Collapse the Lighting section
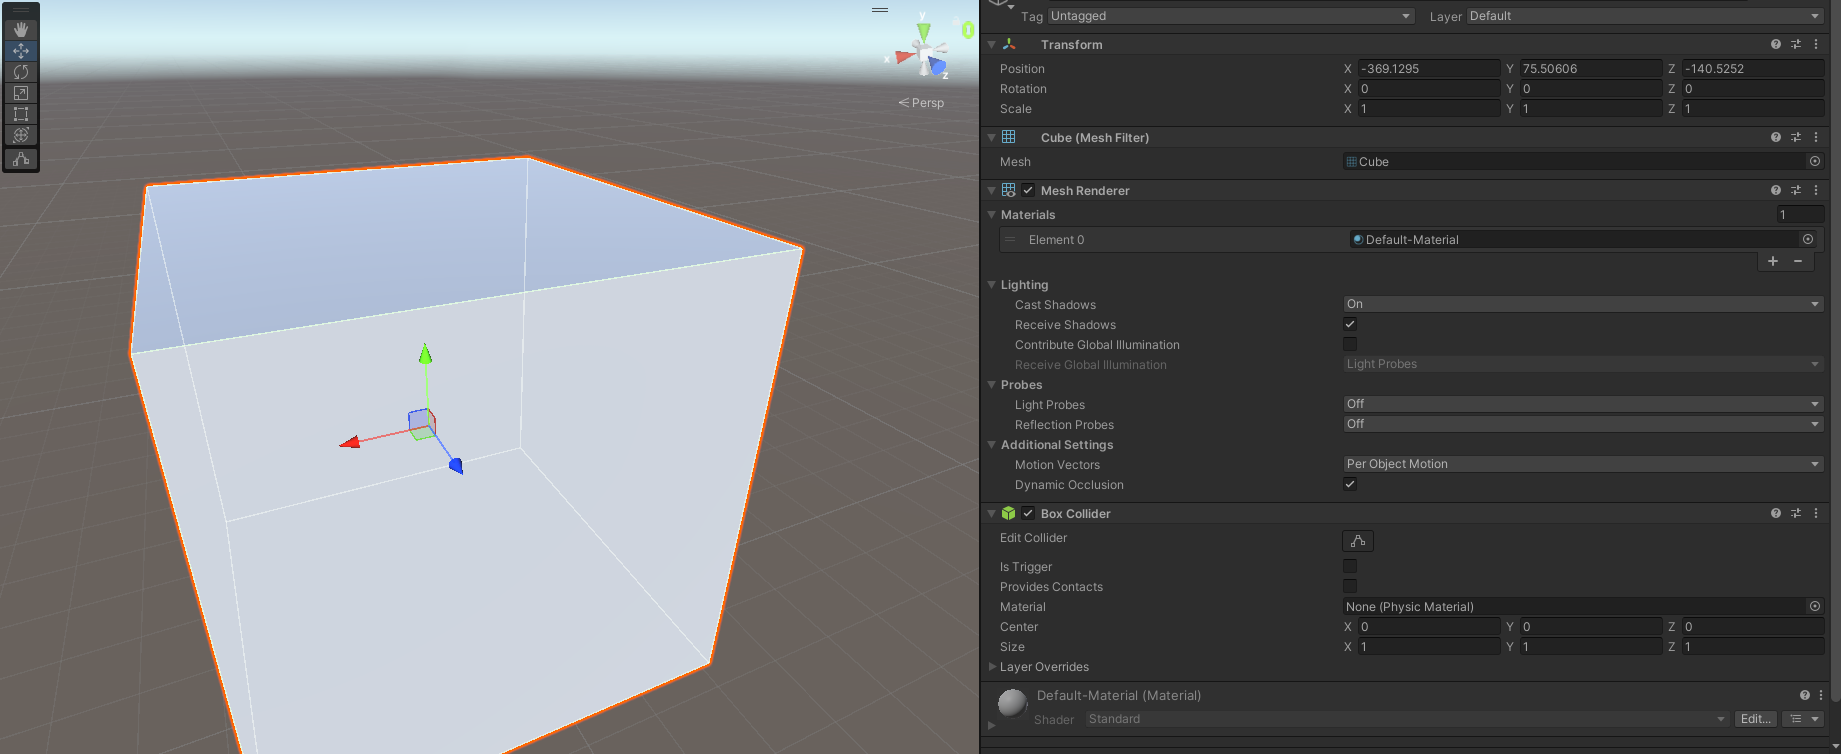 (991, 284)
